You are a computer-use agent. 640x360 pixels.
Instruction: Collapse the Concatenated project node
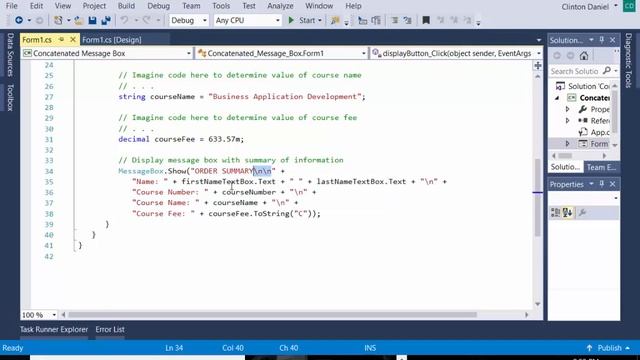click(557, 98)
